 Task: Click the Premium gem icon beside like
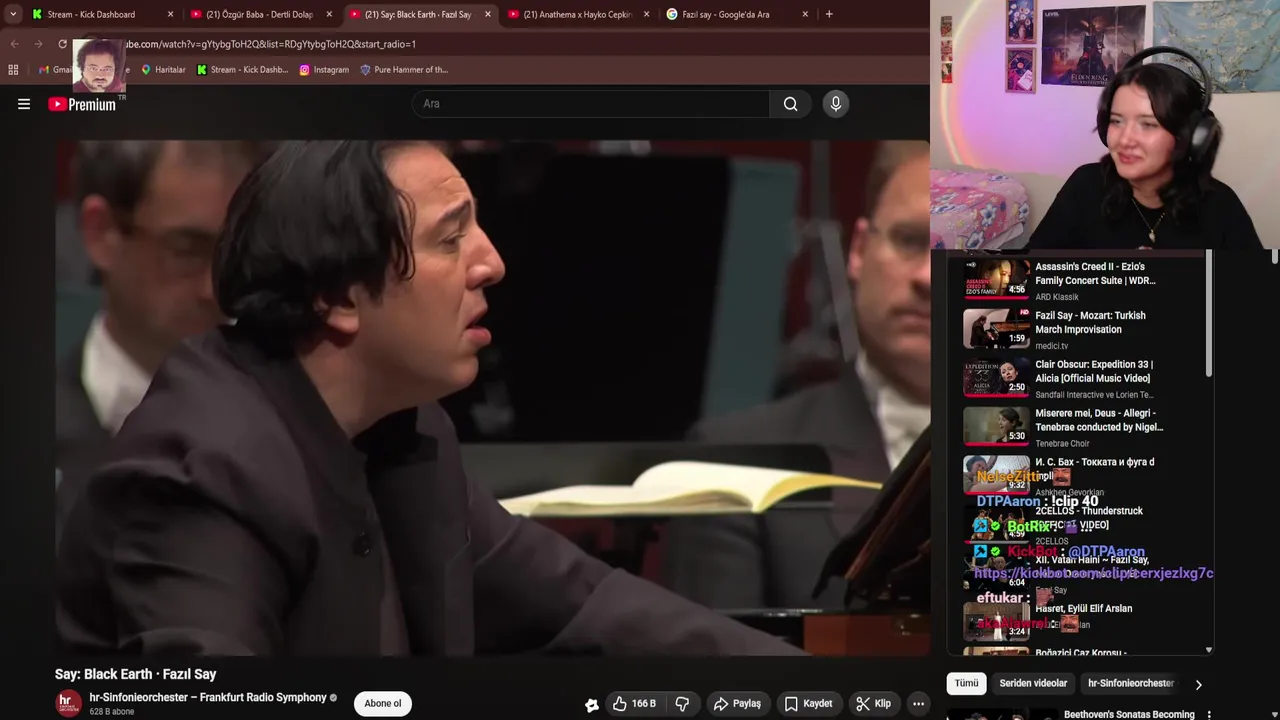(592, 705)
